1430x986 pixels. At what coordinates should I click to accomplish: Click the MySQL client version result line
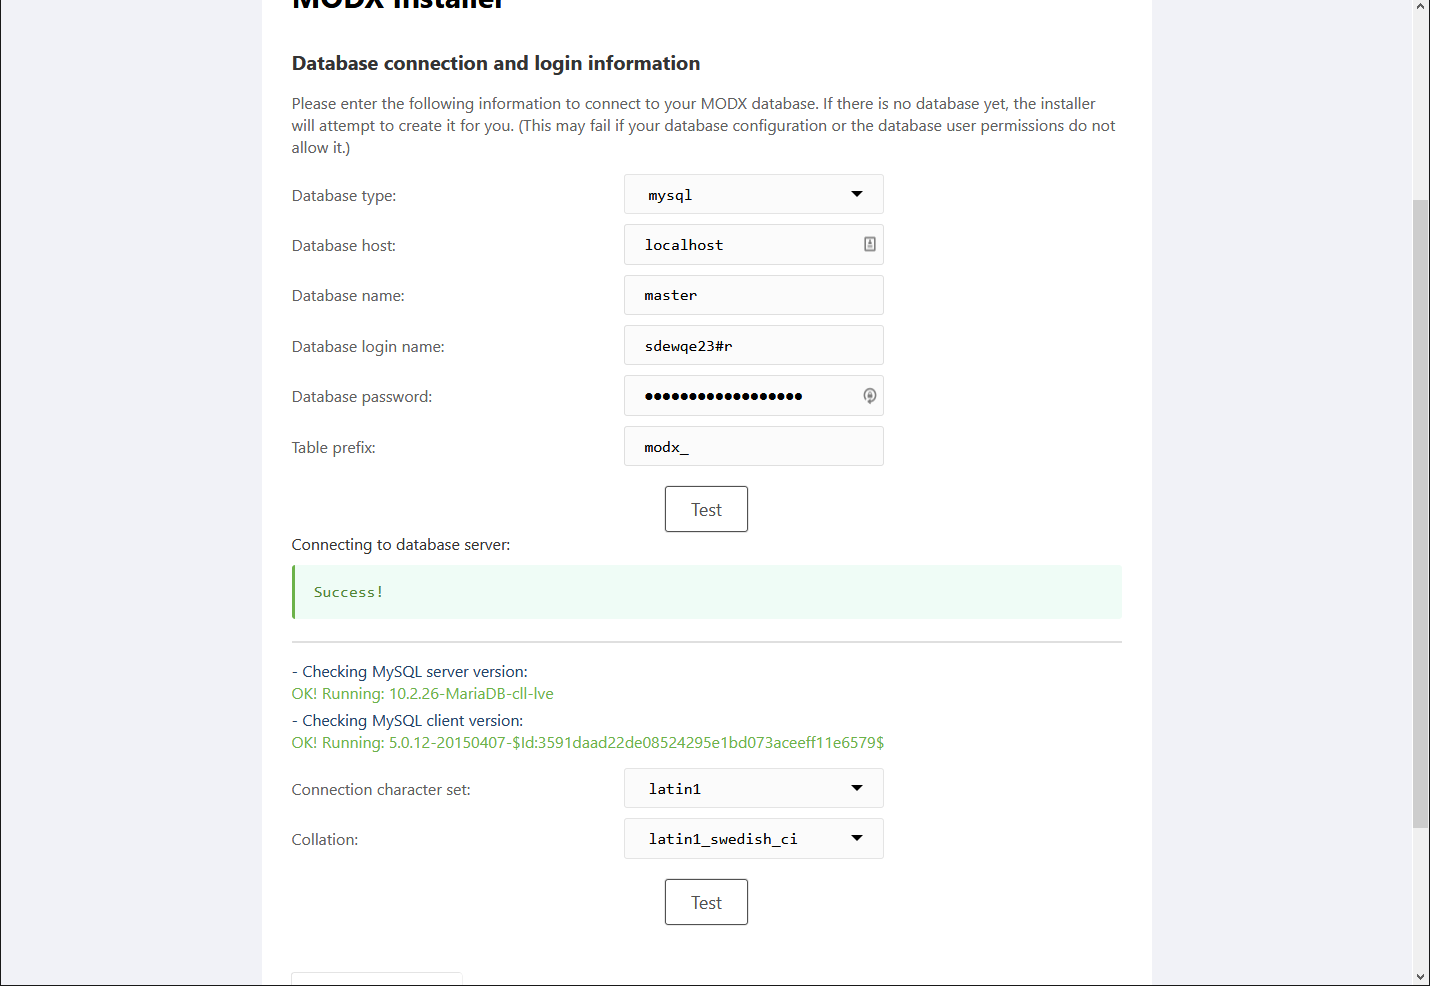point(588,743)
